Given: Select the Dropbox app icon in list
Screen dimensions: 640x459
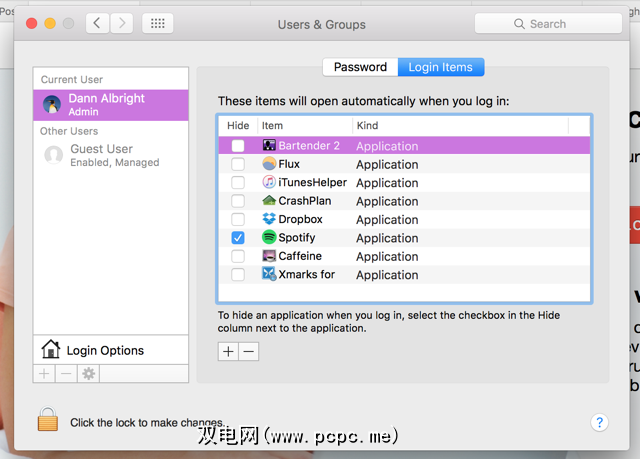Looking at the screenshot, I should (x=269, y=219).
